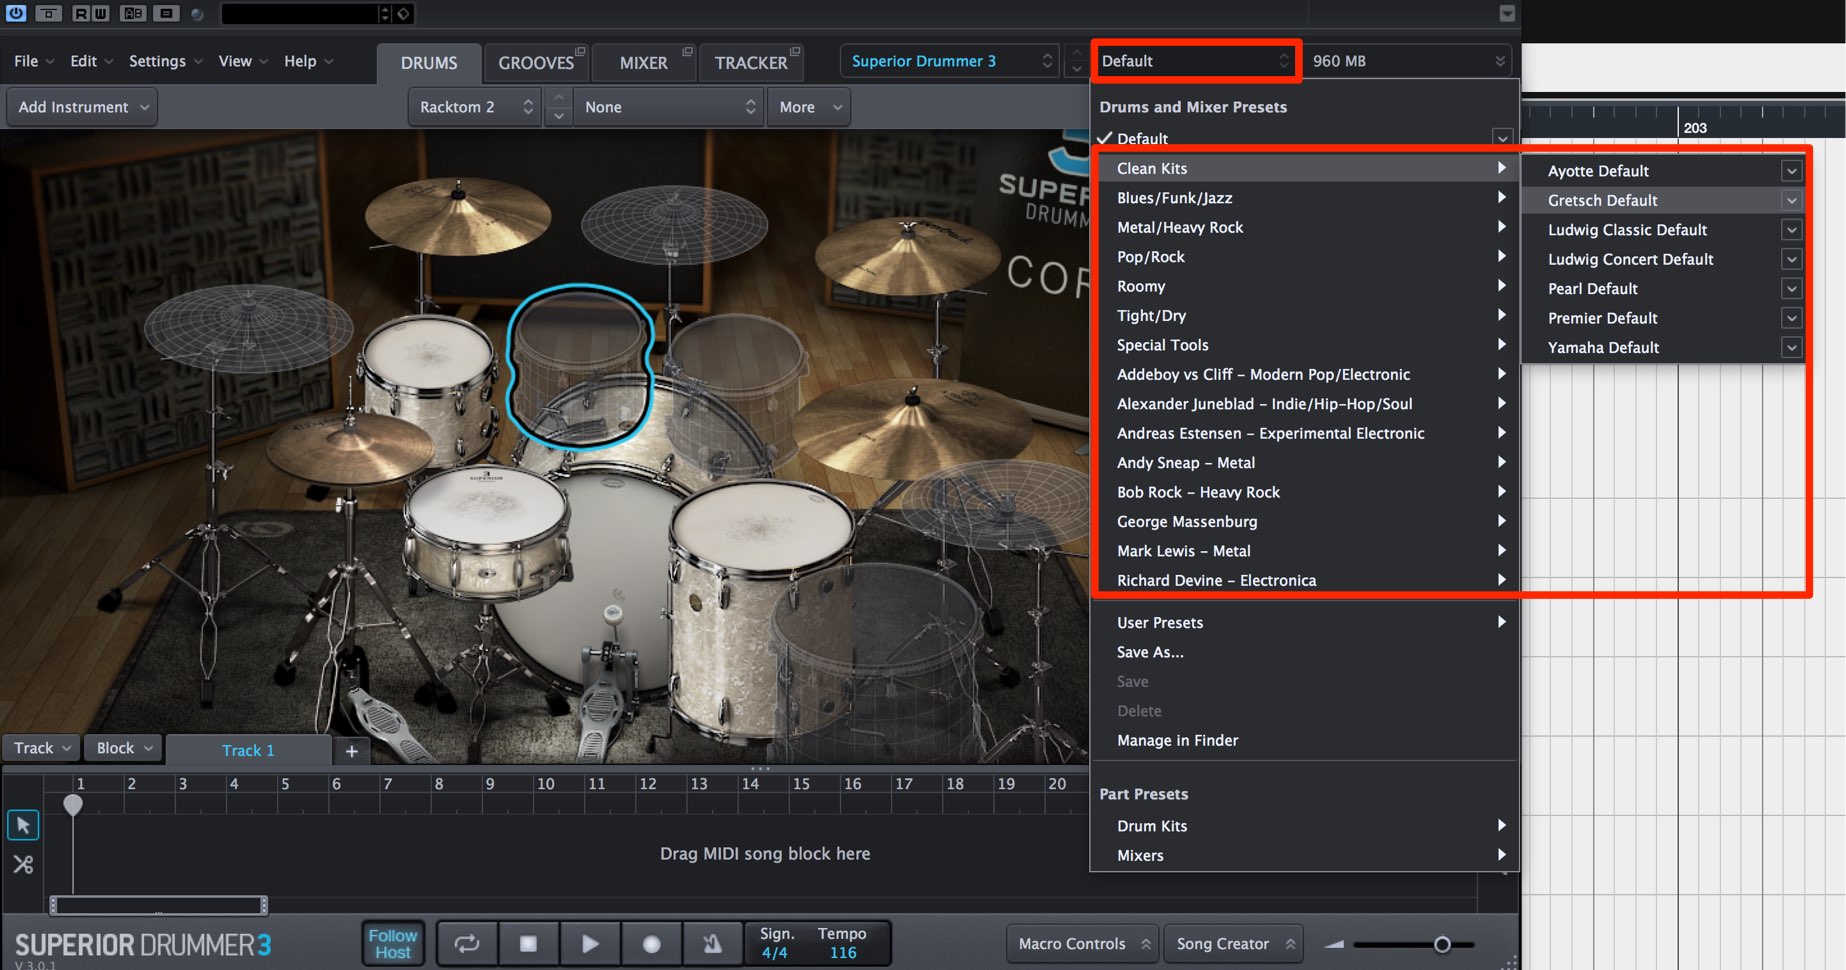Open the Gretsch Default preset options arrow
The width and height of the screenshot is (1846, 970).
[x=1791, y=200]
